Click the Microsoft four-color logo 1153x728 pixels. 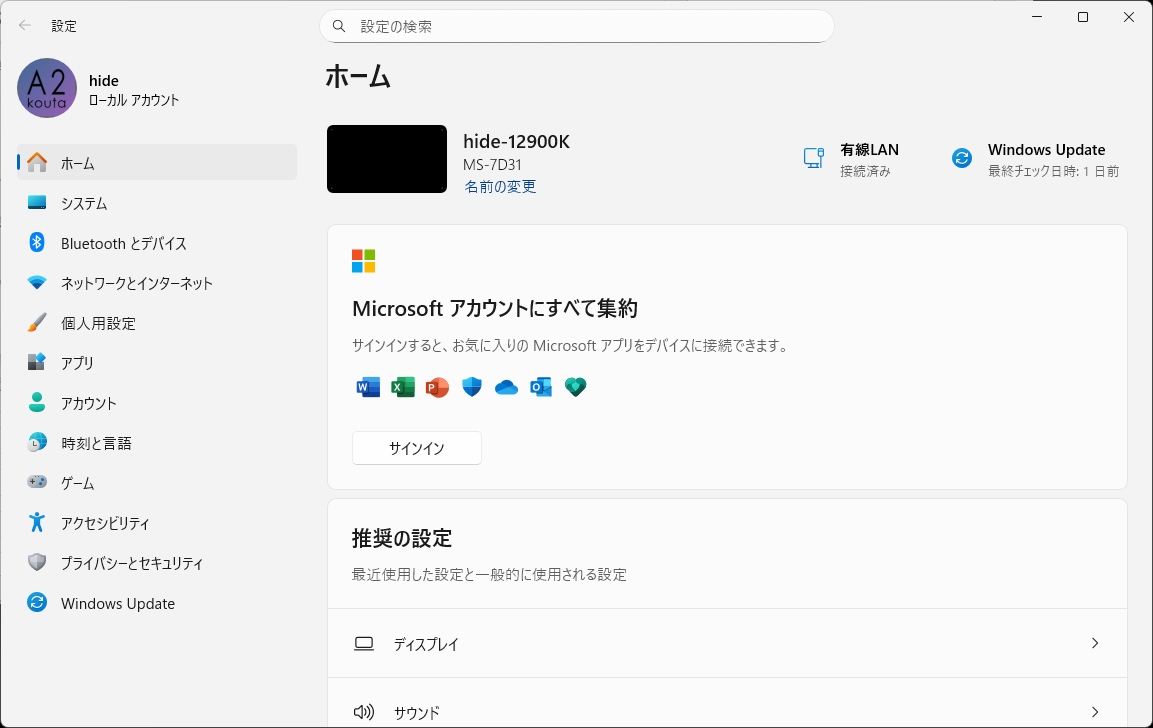pos(363,261)
